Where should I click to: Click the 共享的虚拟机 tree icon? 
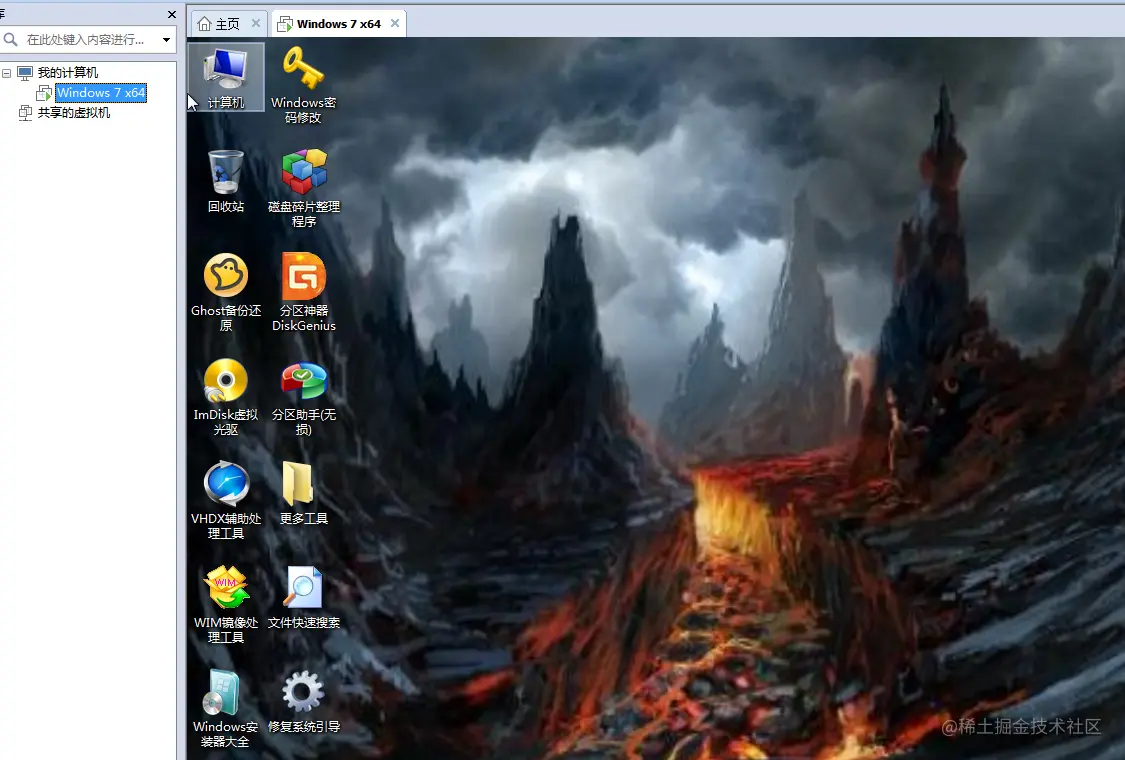click(25, 113)
